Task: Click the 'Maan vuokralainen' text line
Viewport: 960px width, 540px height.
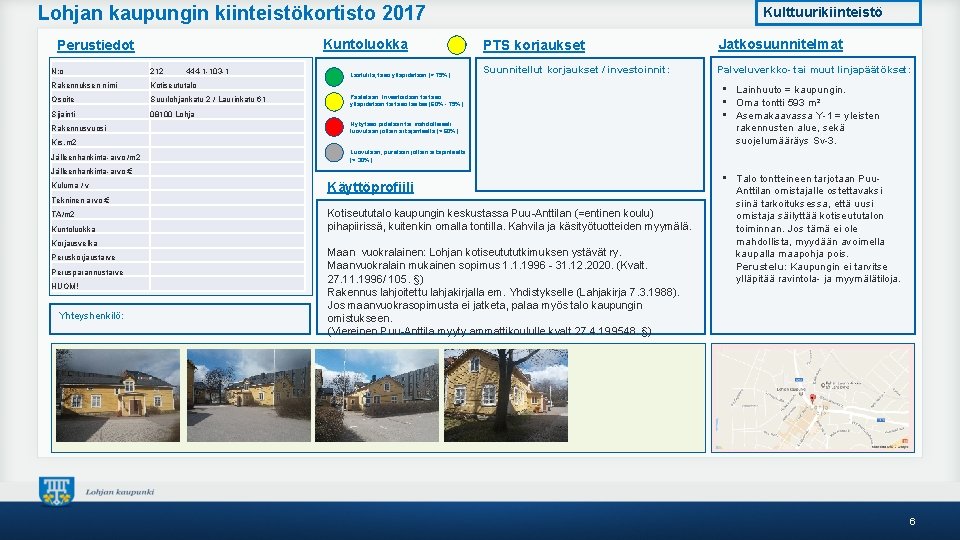Action: click(x=474, y=252)
